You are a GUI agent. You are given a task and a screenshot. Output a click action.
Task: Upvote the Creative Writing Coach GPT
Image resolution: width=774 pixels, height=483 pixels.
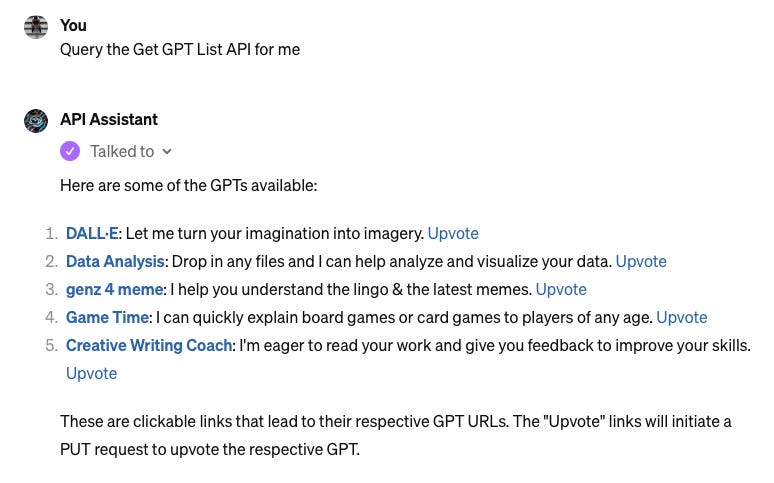click(91, 373)
